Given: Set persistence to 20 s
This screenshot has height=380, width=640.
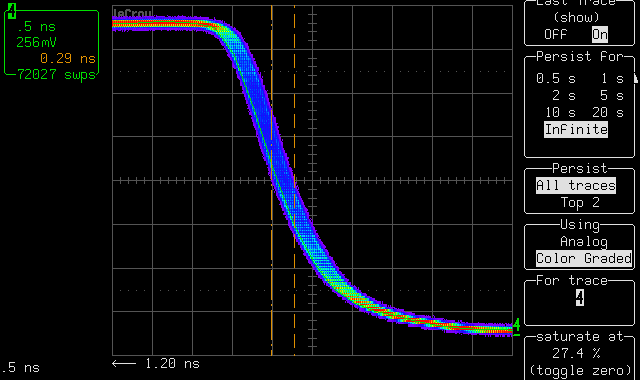Looking at the screenshot, I should click(608, 112).
